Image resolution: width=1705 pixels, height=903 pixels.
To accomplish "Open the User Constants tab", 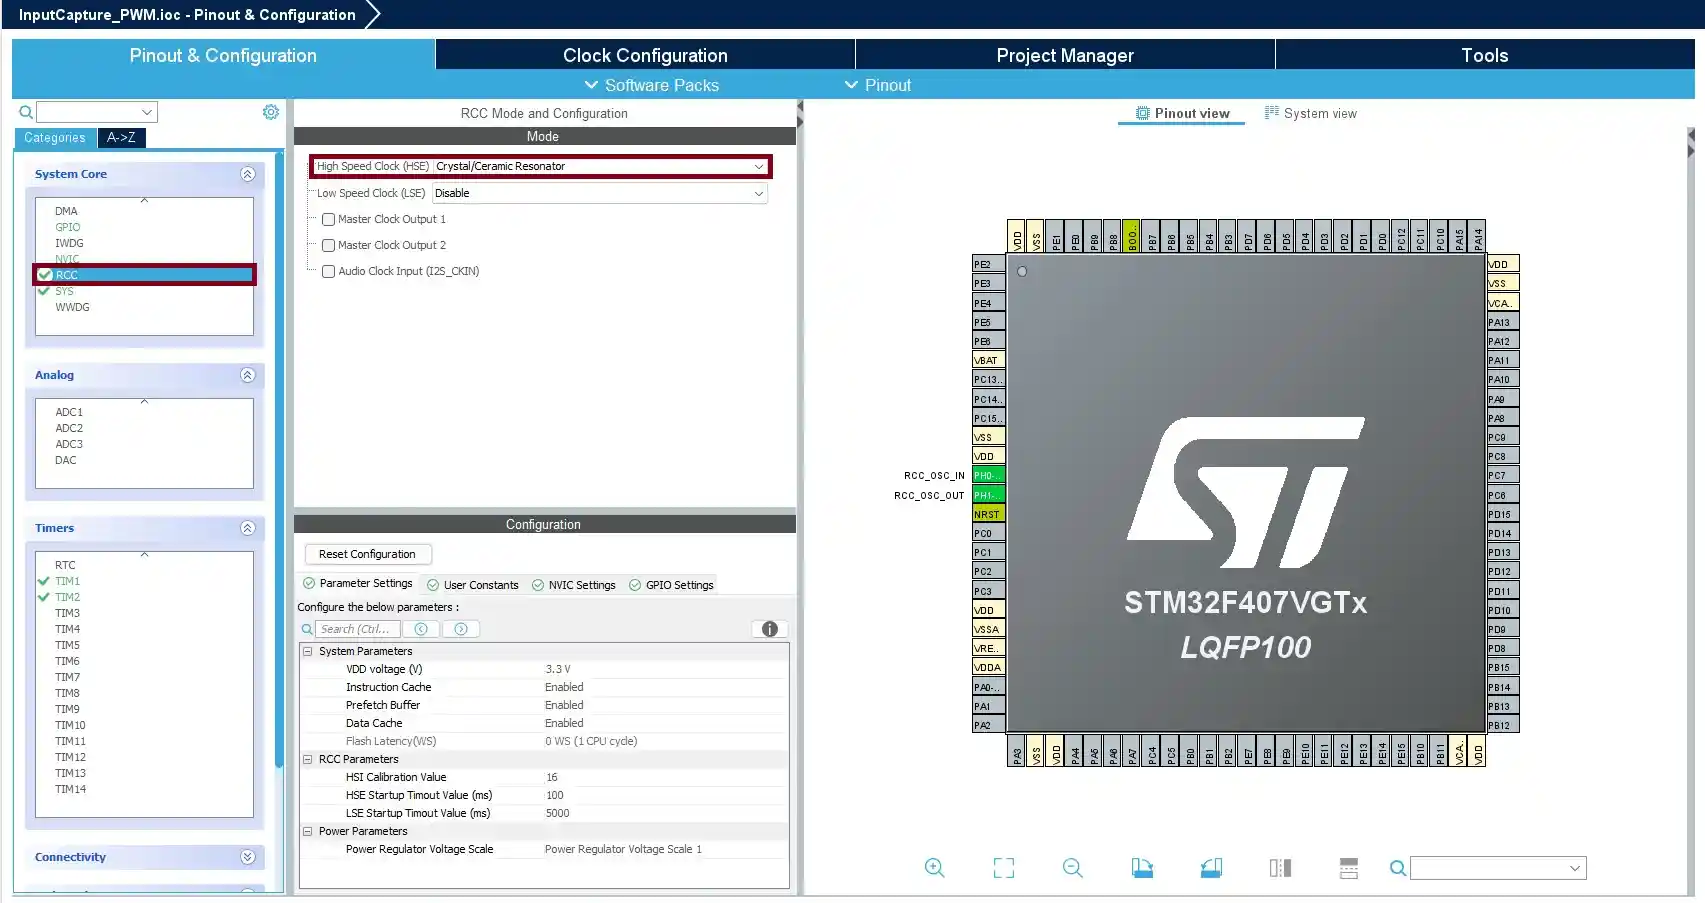I will (x=472, y=585).
